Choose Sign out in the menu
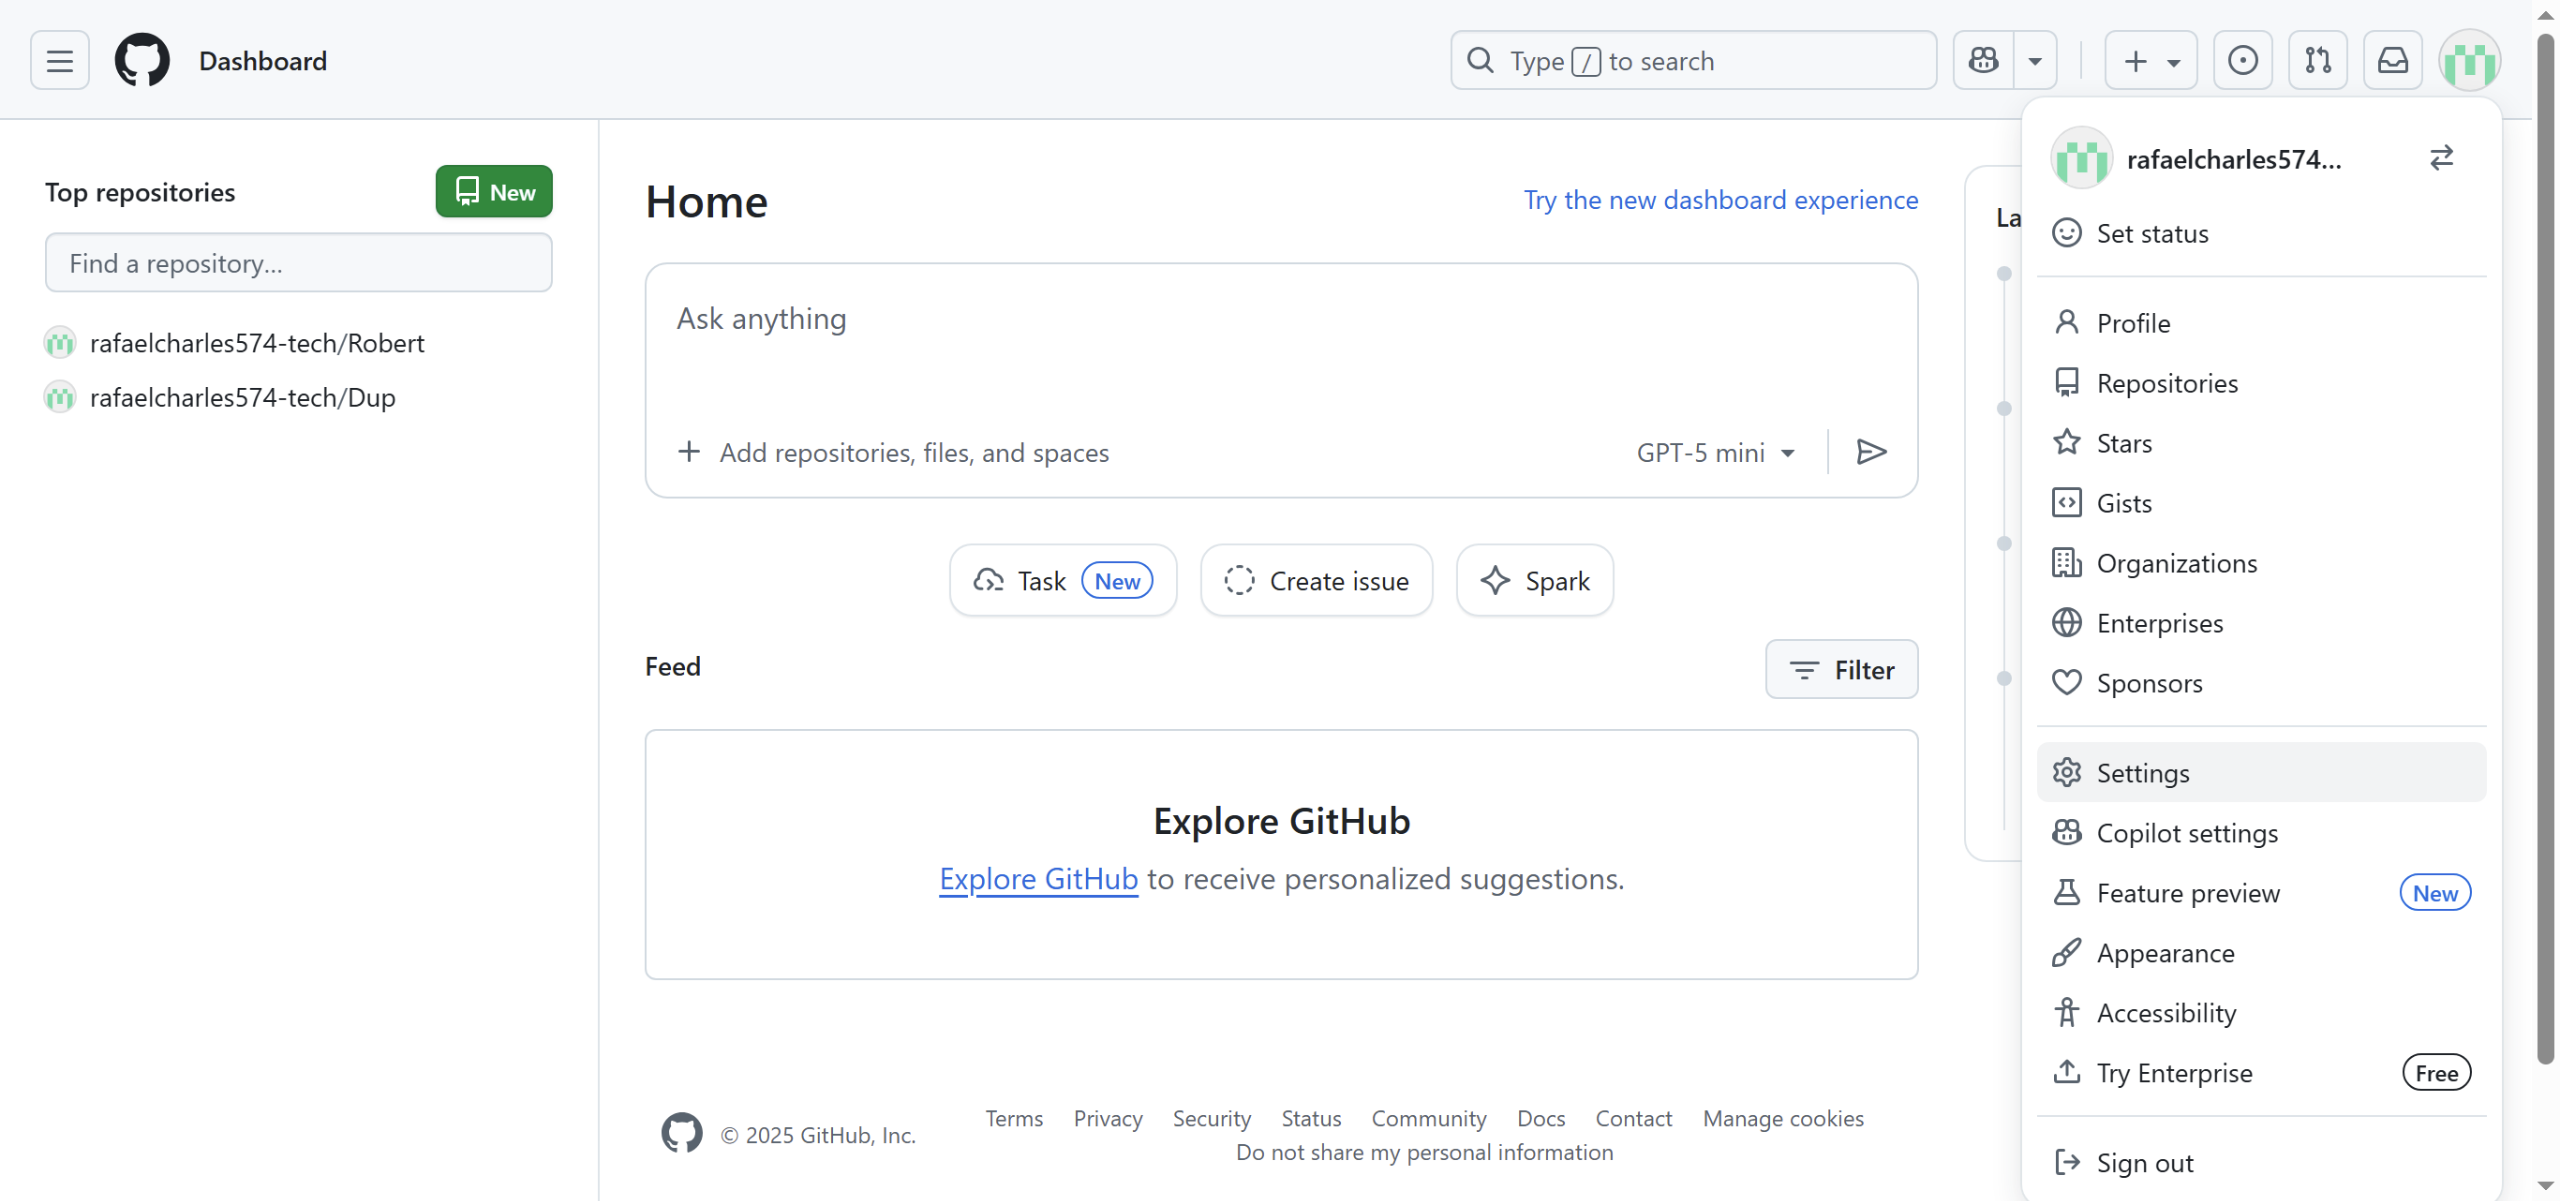This screenshot has width=2560, height=1201. tap(2144, 1163)
